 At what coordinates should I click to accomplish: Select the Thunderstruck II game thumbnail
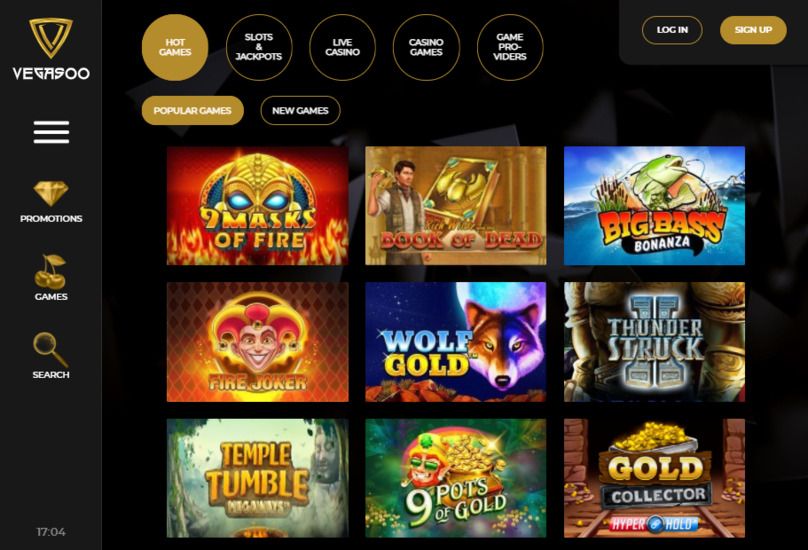point(654,342)
